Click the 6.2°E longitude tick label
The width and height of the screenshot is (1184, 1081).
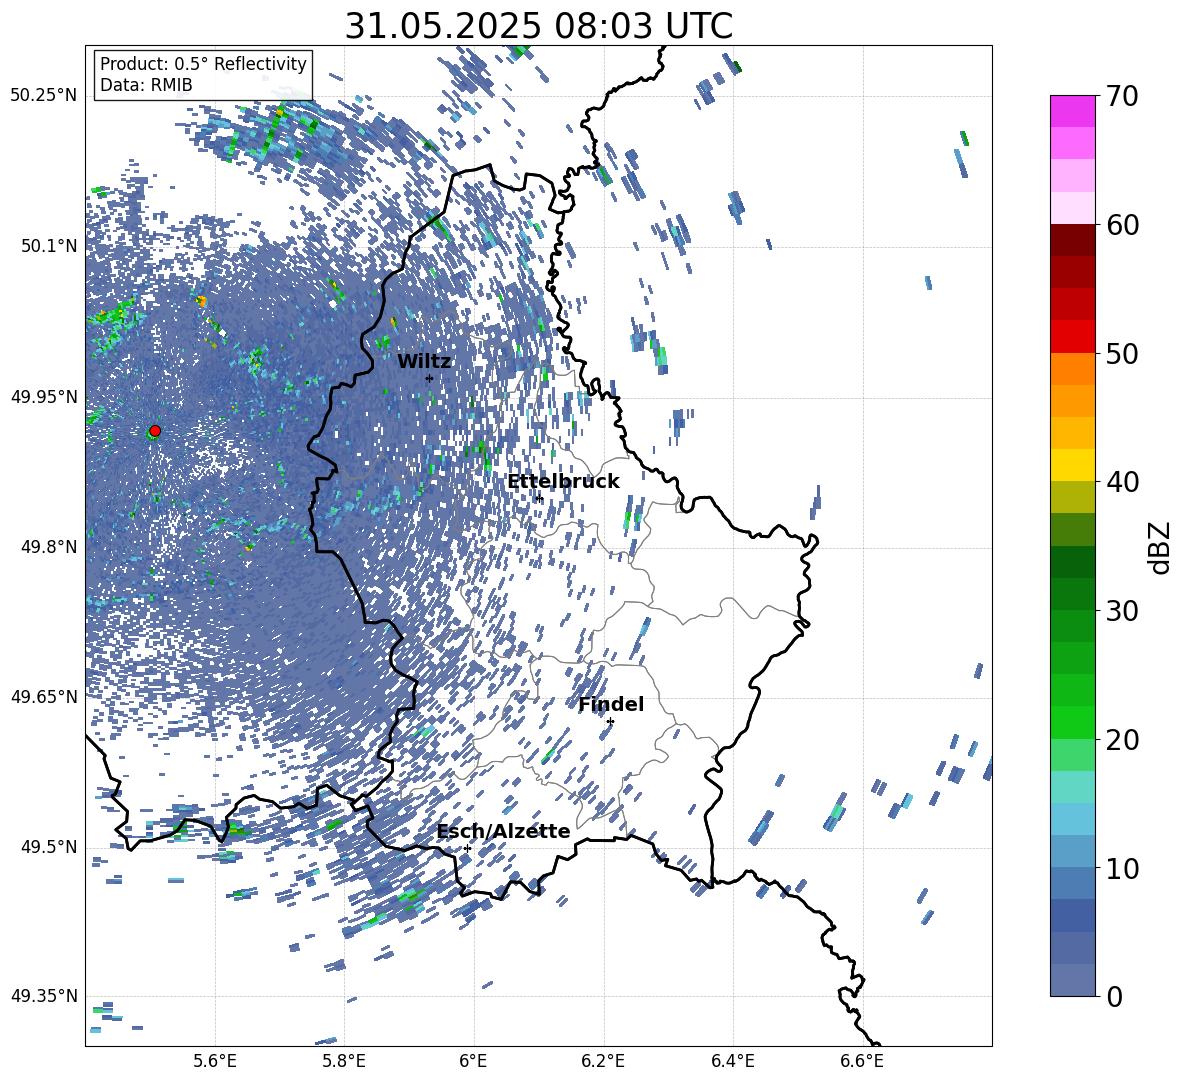[603, 1061]
